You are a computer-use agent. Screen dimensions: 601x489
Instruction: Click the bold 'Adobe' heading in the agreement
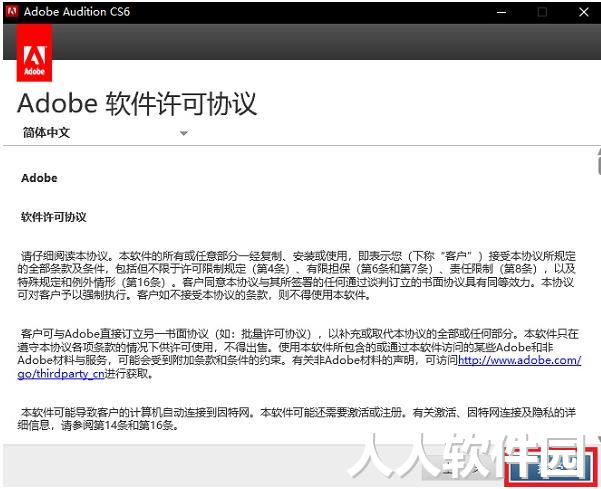click(39, 178)
